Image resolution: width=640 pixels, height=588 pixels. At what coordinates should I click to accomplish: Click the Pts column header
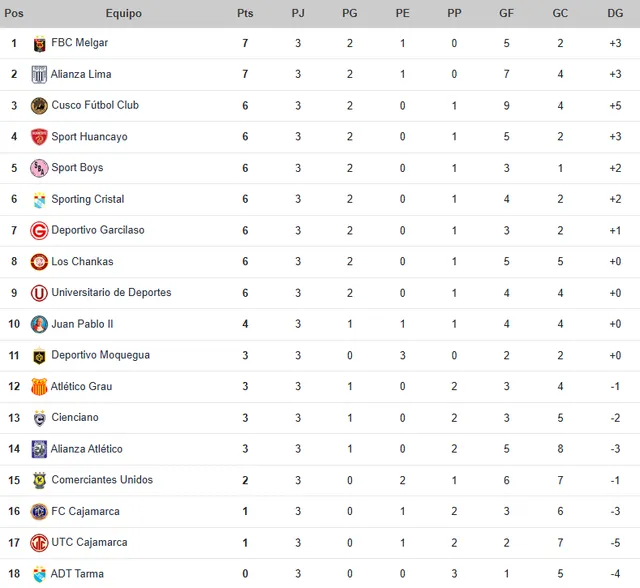click(x=245, y=13)
